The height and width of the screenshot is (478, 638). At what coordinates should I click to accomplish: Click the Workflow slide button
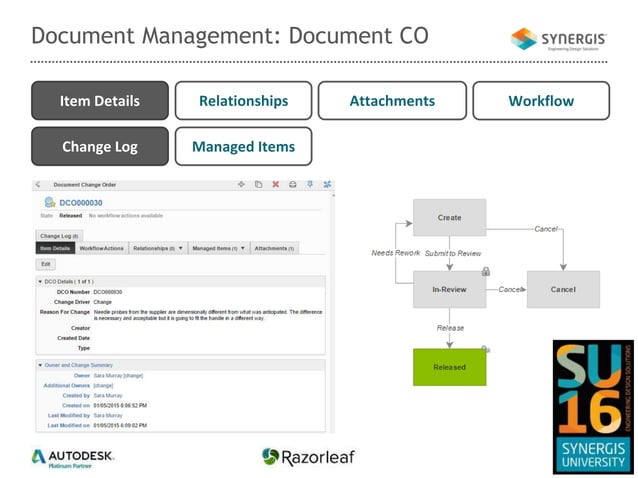tap(541, 100)
